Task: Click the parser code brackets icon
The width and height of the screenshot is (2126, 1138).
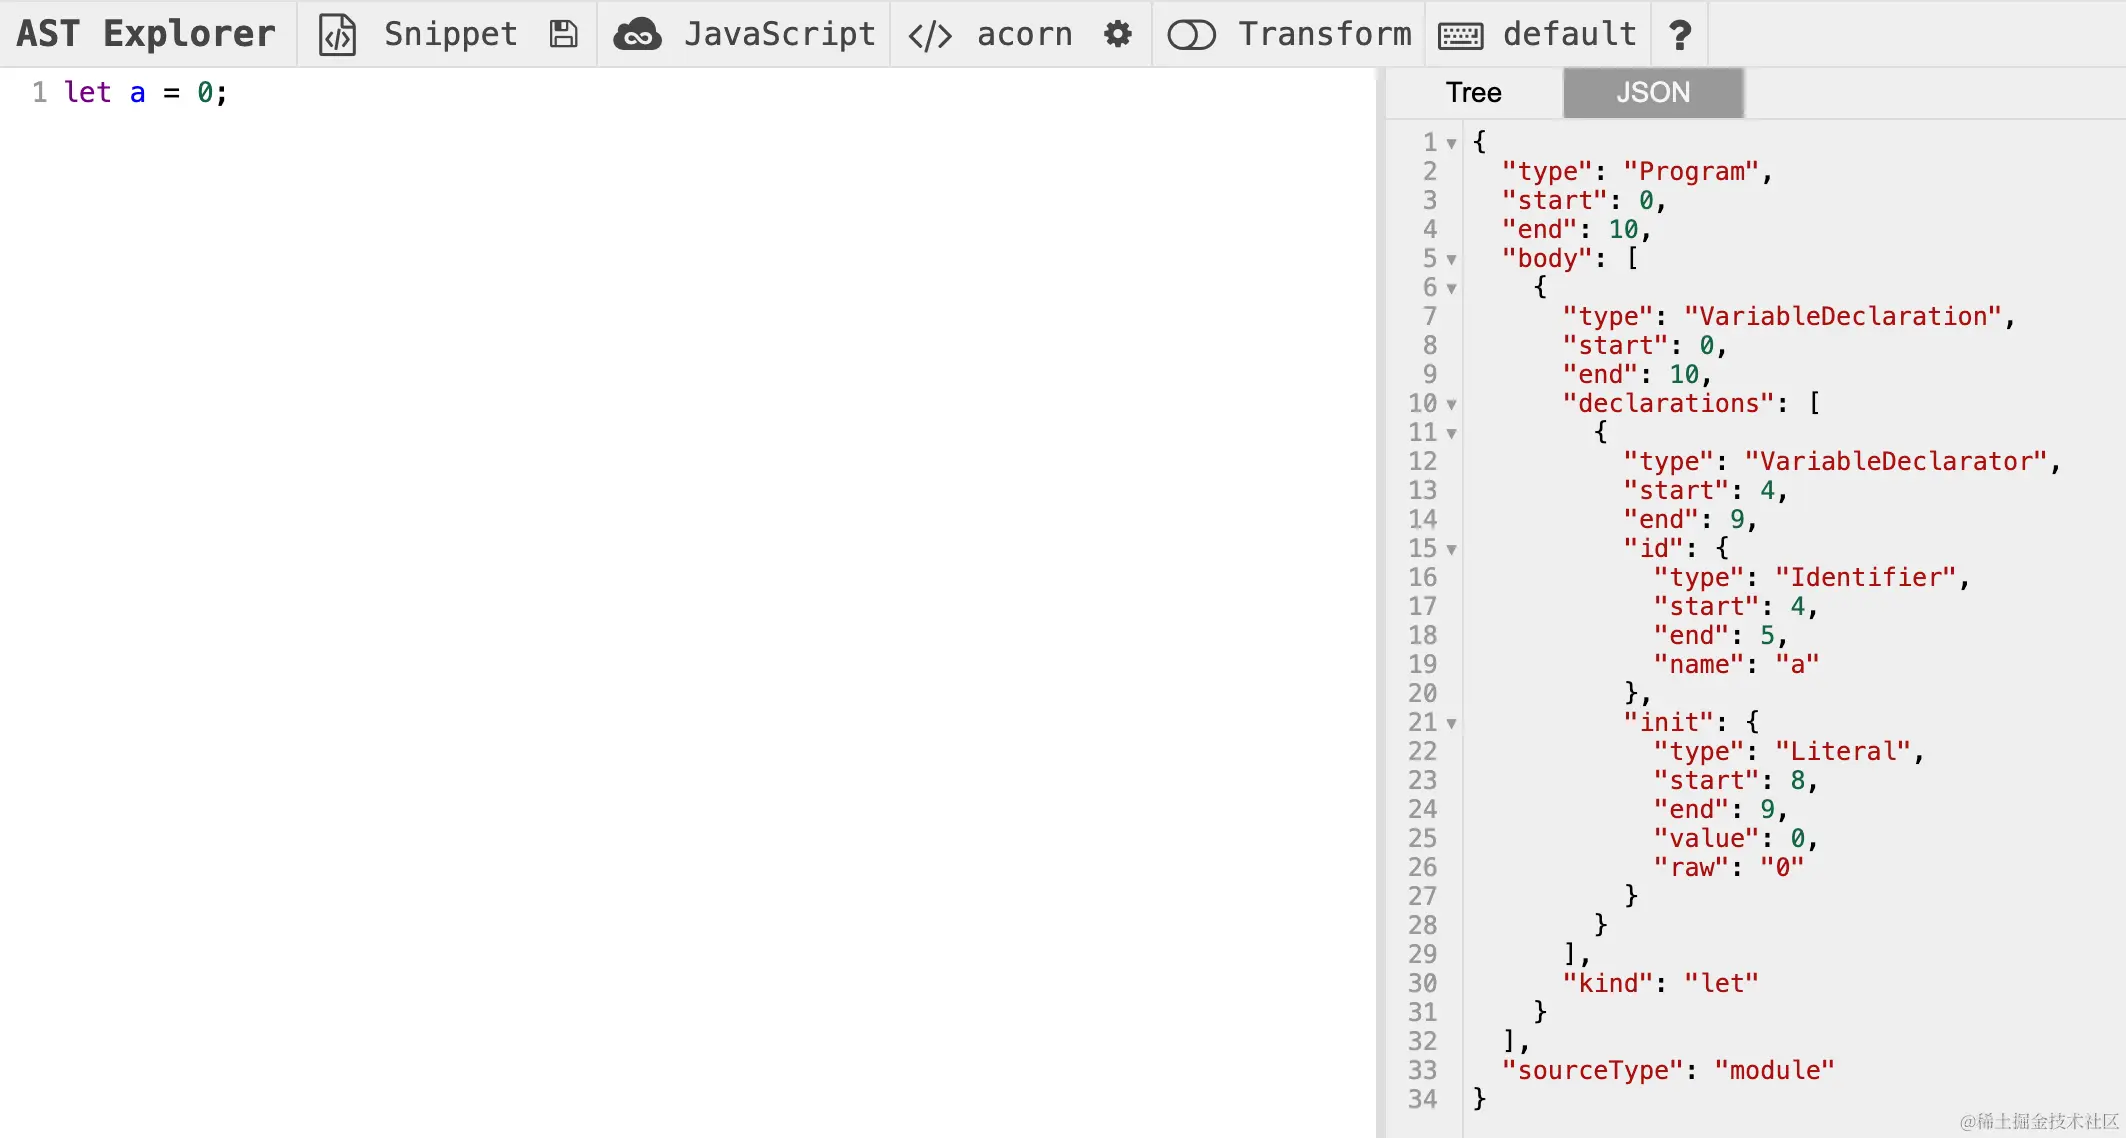Action: click(929, 36)
